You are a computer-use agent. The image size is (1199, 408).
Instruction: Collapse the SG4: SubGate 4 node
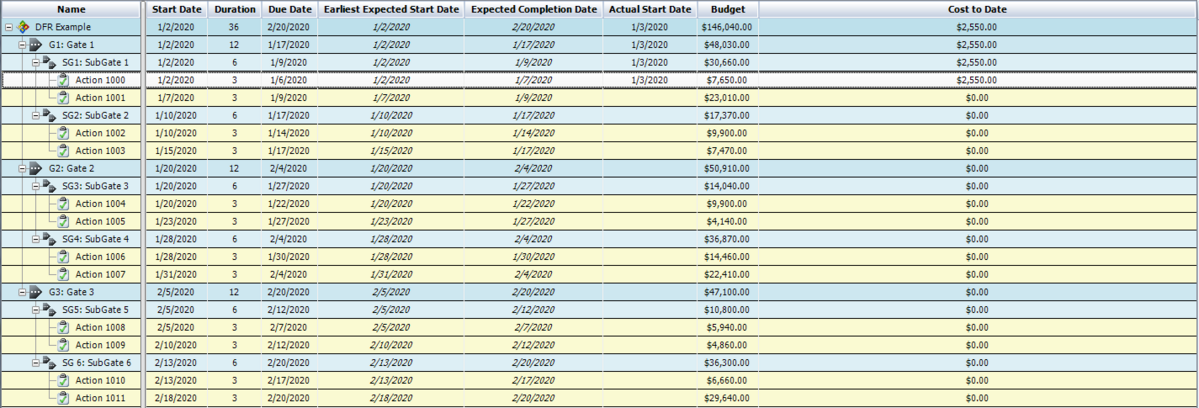[35, 238]
